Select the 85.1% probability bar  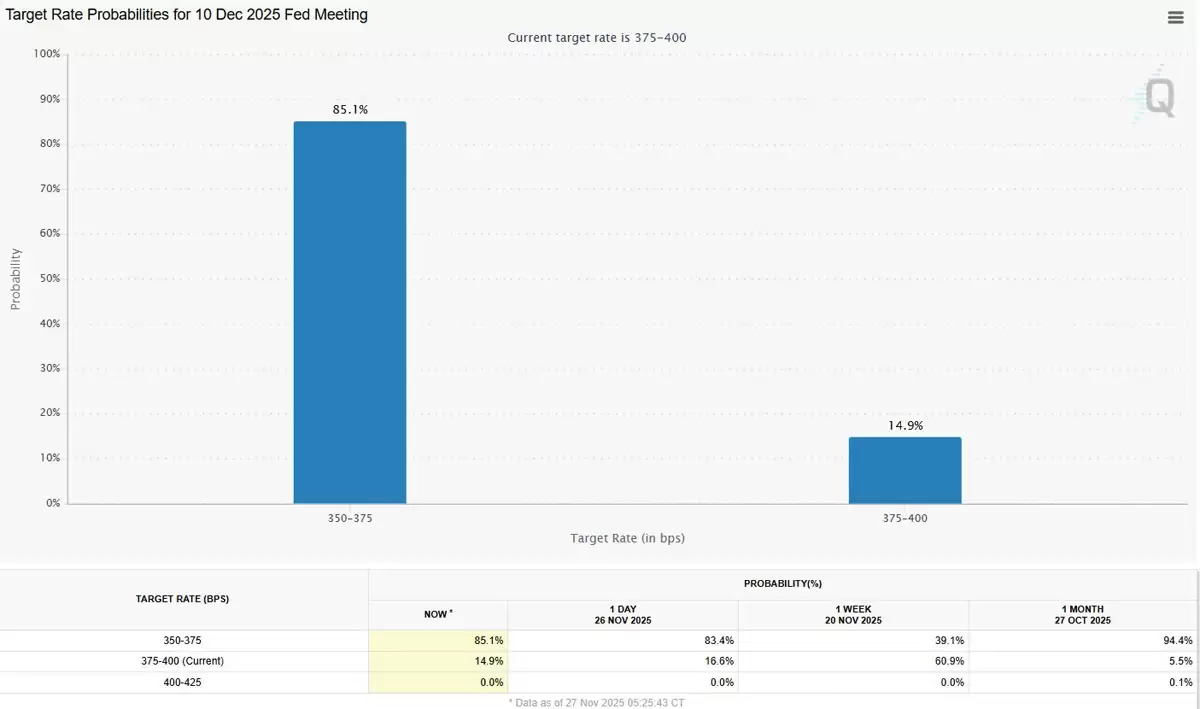[350, 310]
